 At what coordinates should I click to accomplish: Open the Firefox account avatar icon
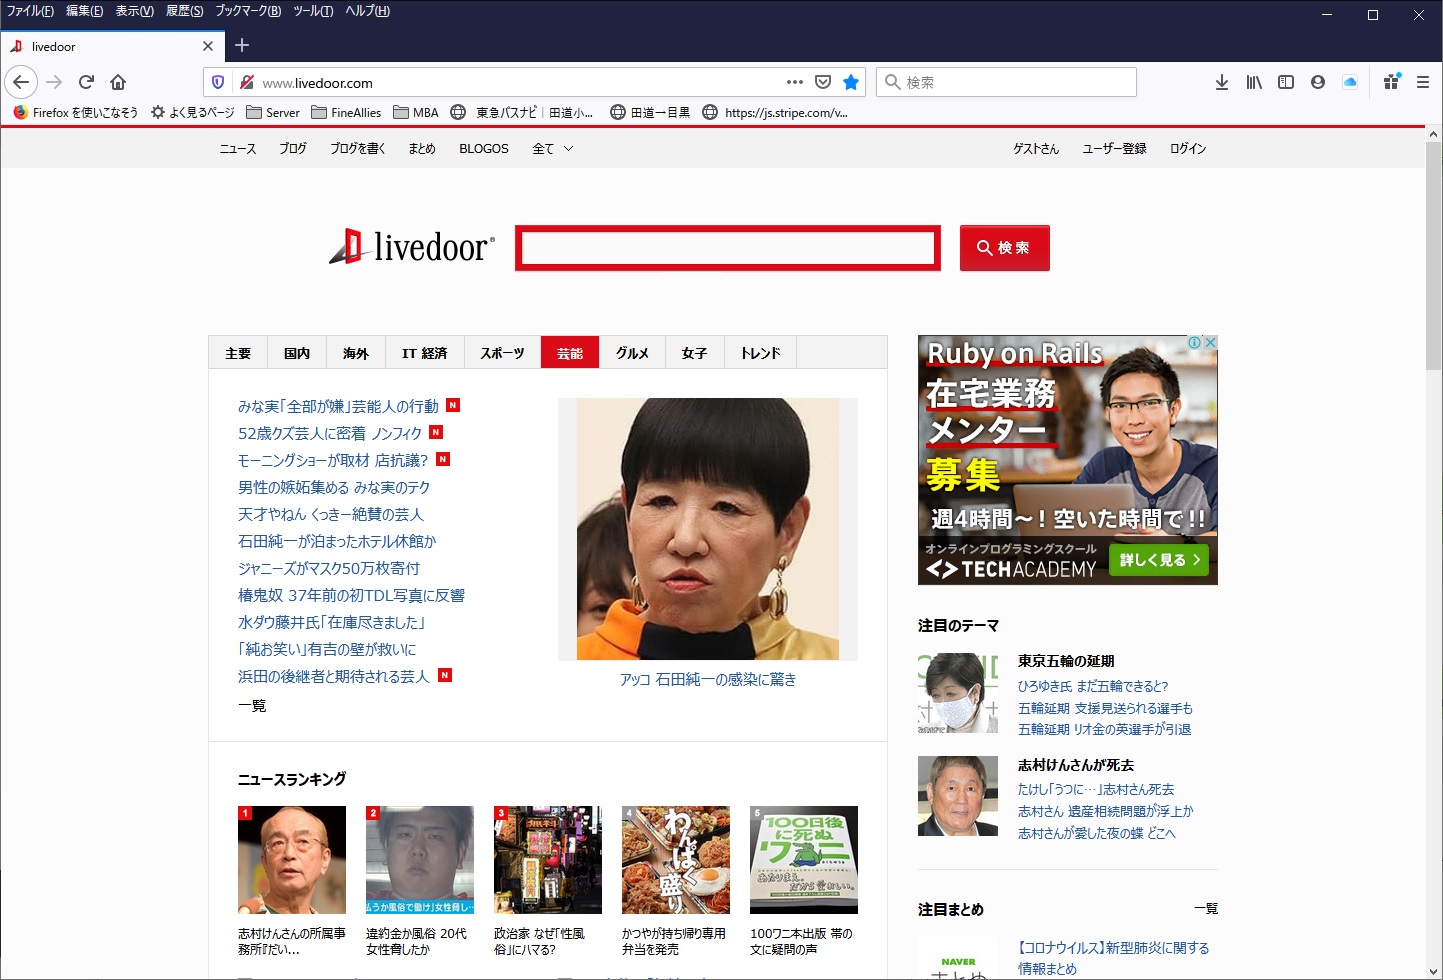click(1318, 82)
